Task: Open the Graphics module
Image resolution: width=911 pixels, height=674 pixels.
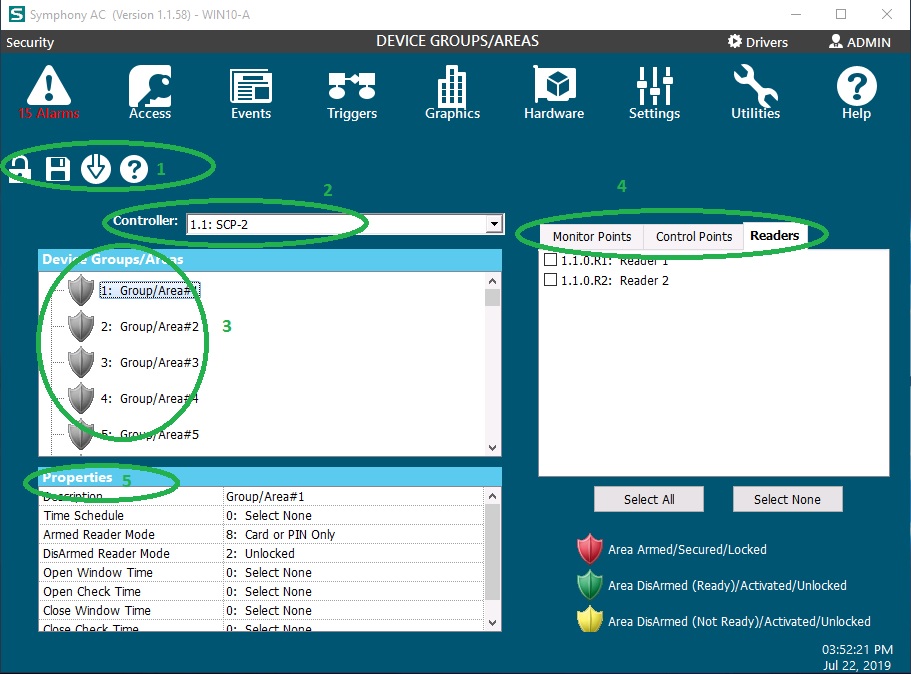Action: (x=453, y=92)
